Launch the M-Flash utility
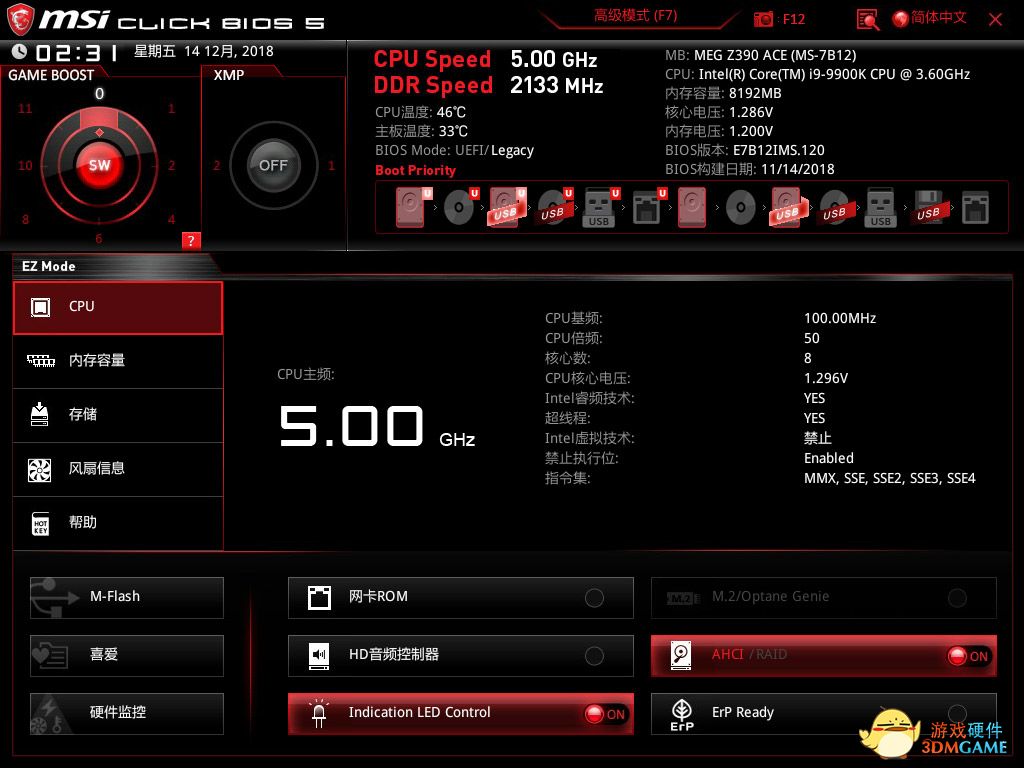Screen dimensions: 1024x768 127,598
